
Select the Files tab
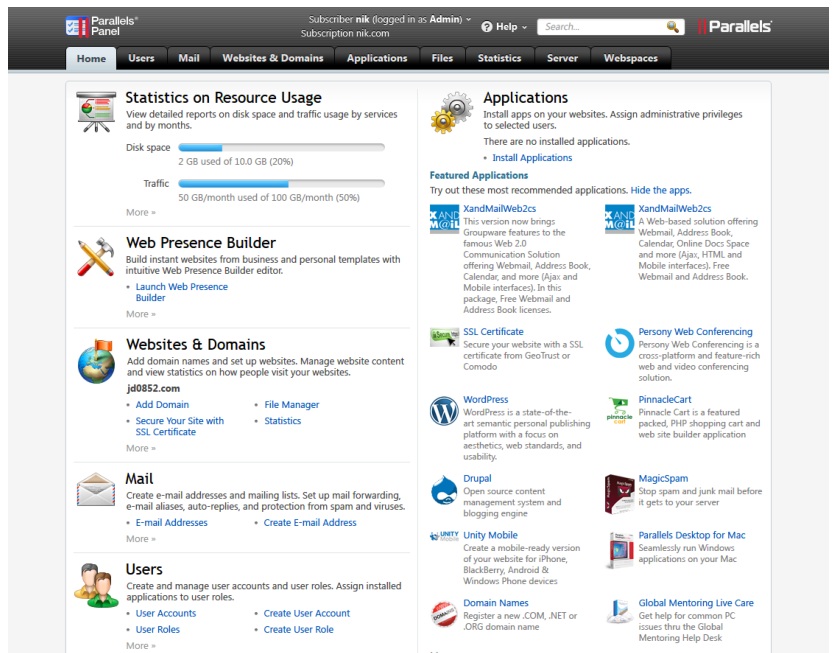(442, 58)
